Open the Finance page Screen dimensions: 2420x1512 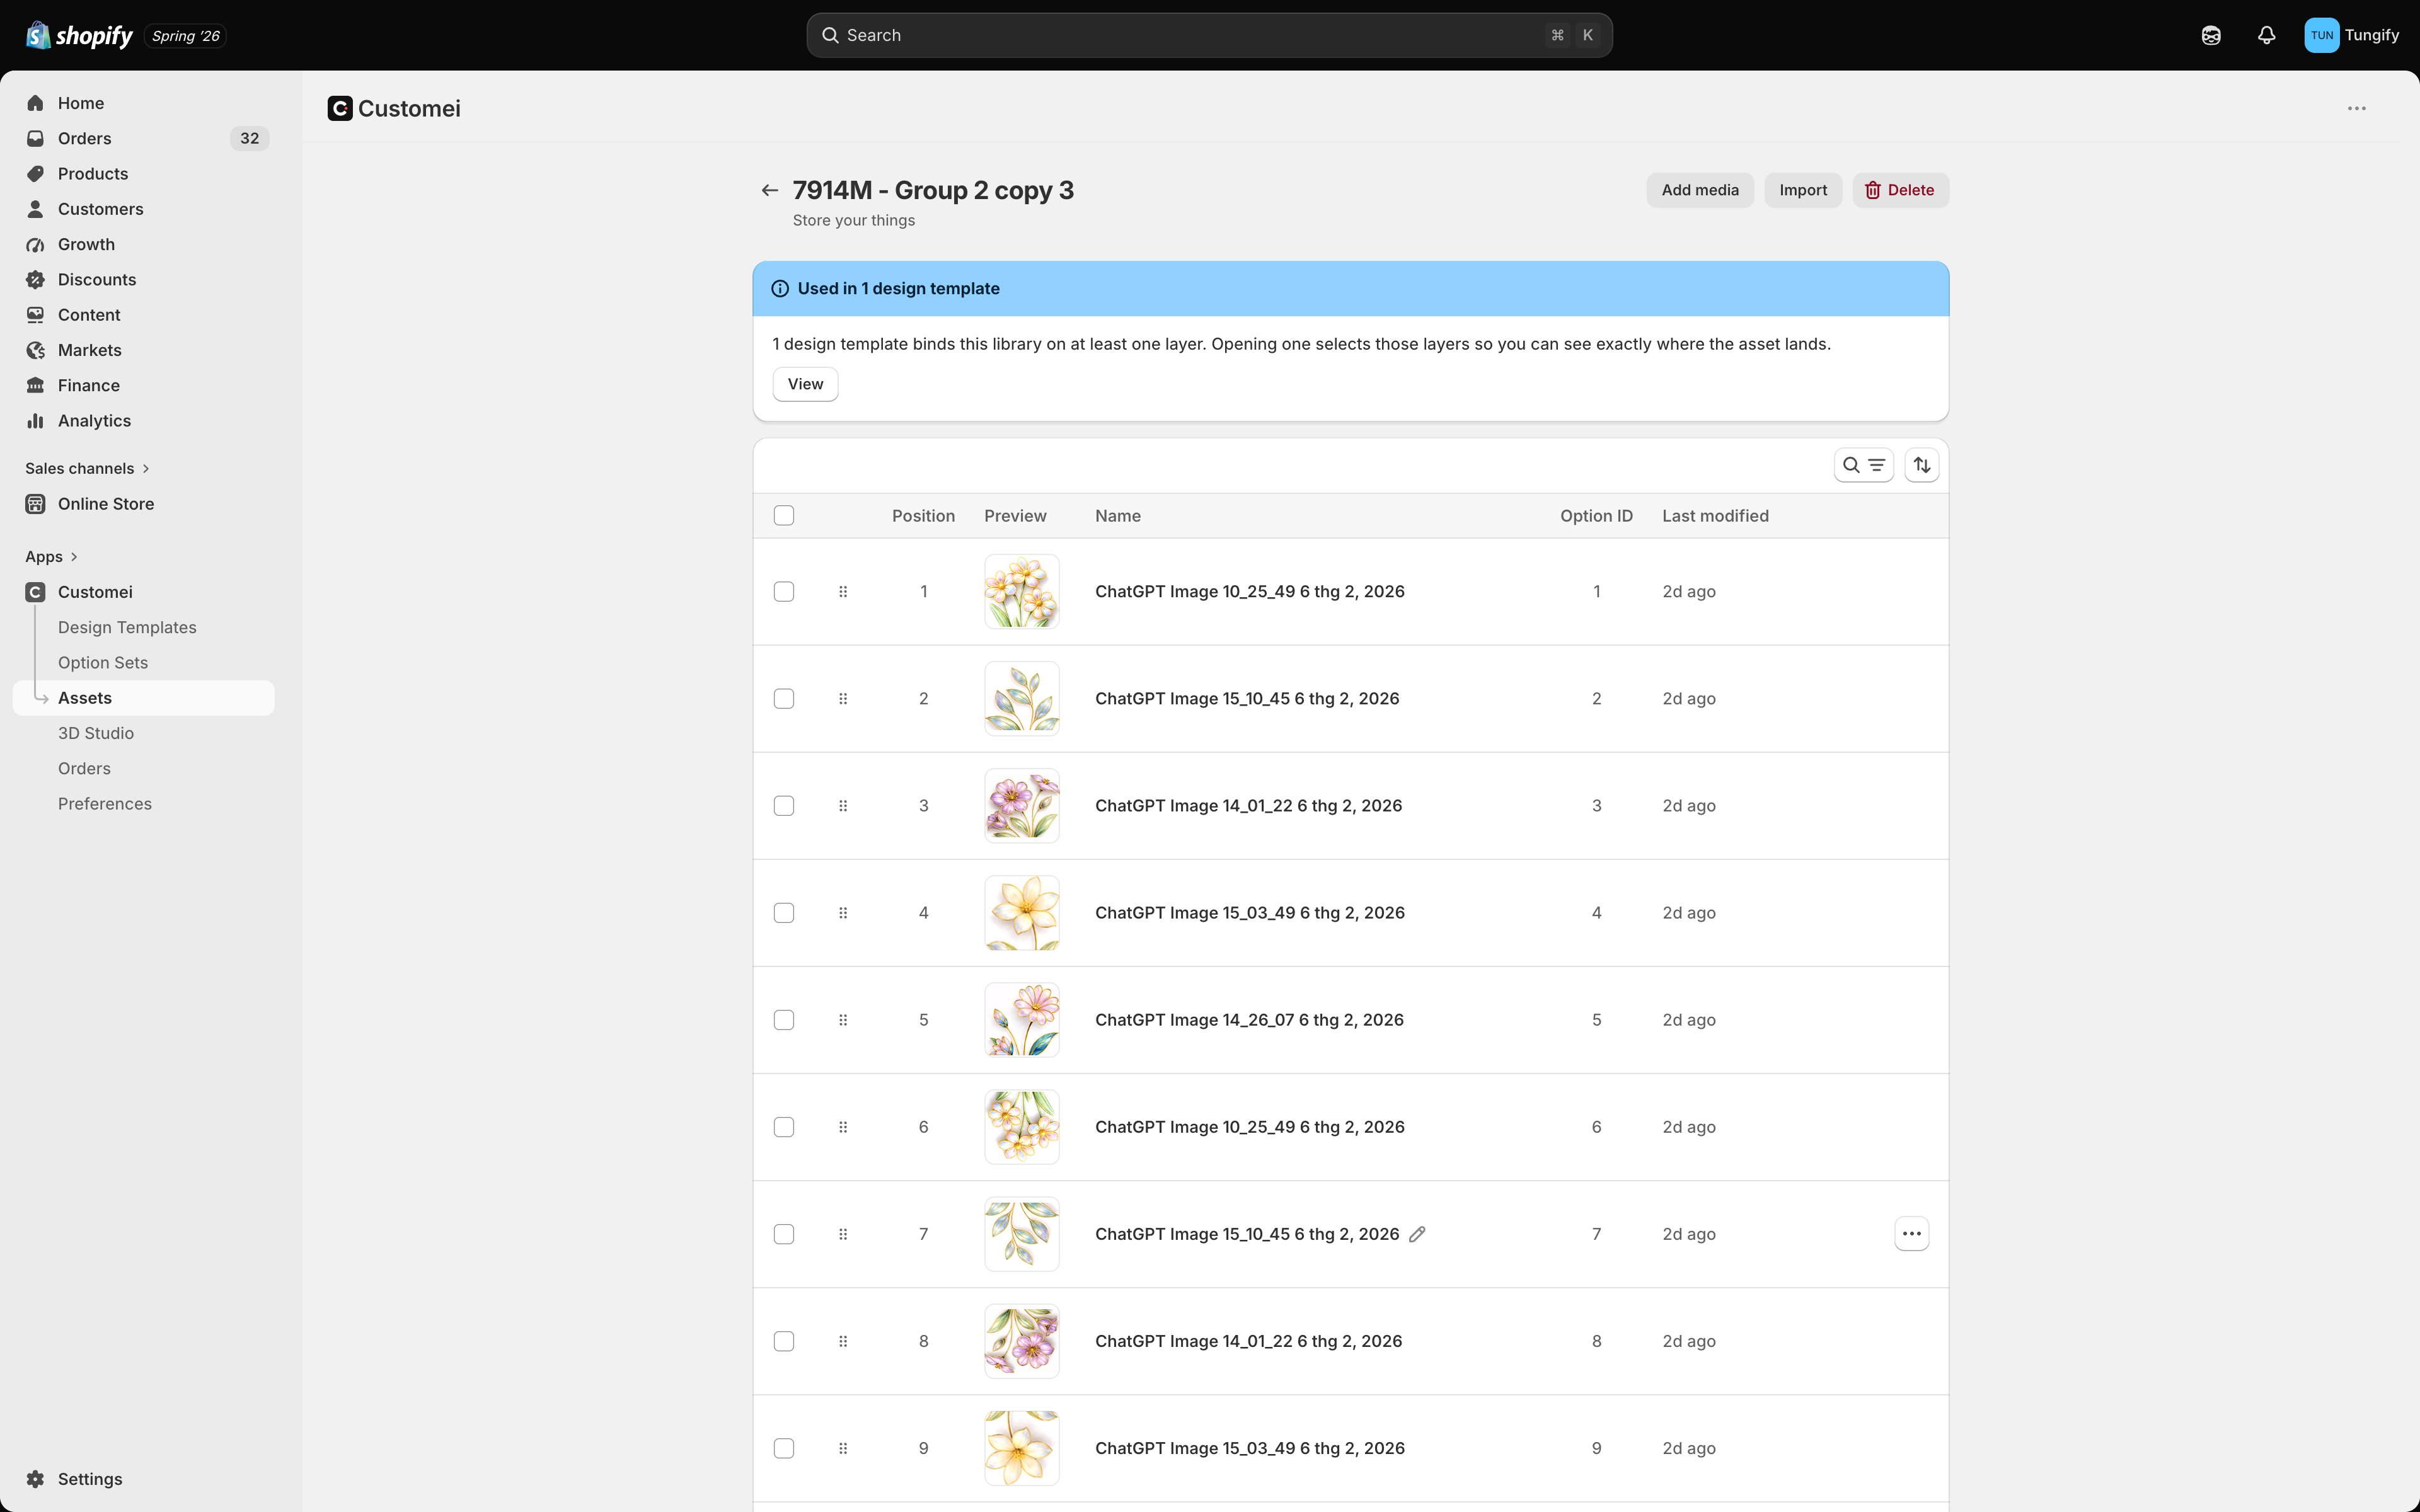[144, 386]
